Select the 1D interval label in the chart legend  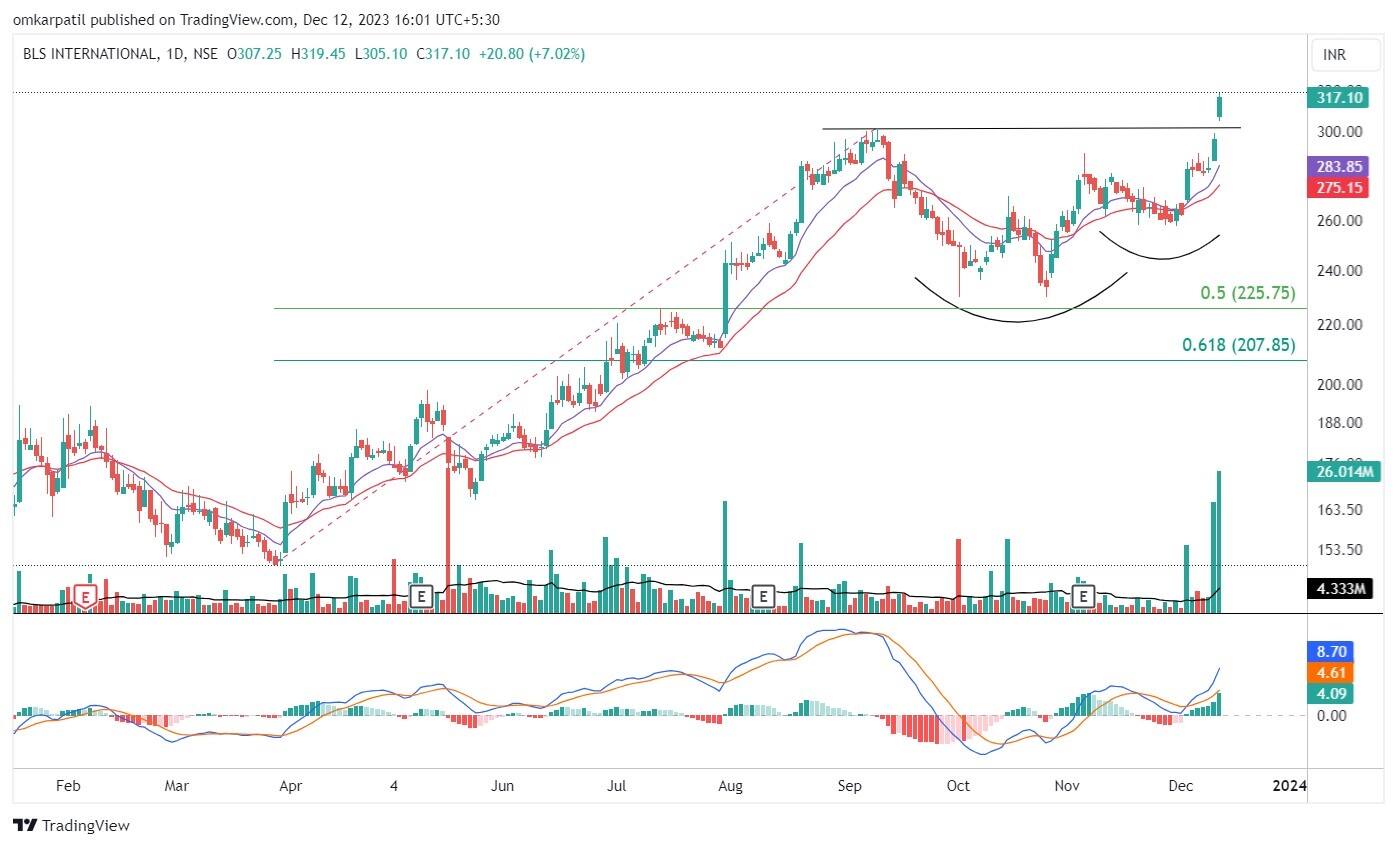pyautogui.click(x=172, y=54)
